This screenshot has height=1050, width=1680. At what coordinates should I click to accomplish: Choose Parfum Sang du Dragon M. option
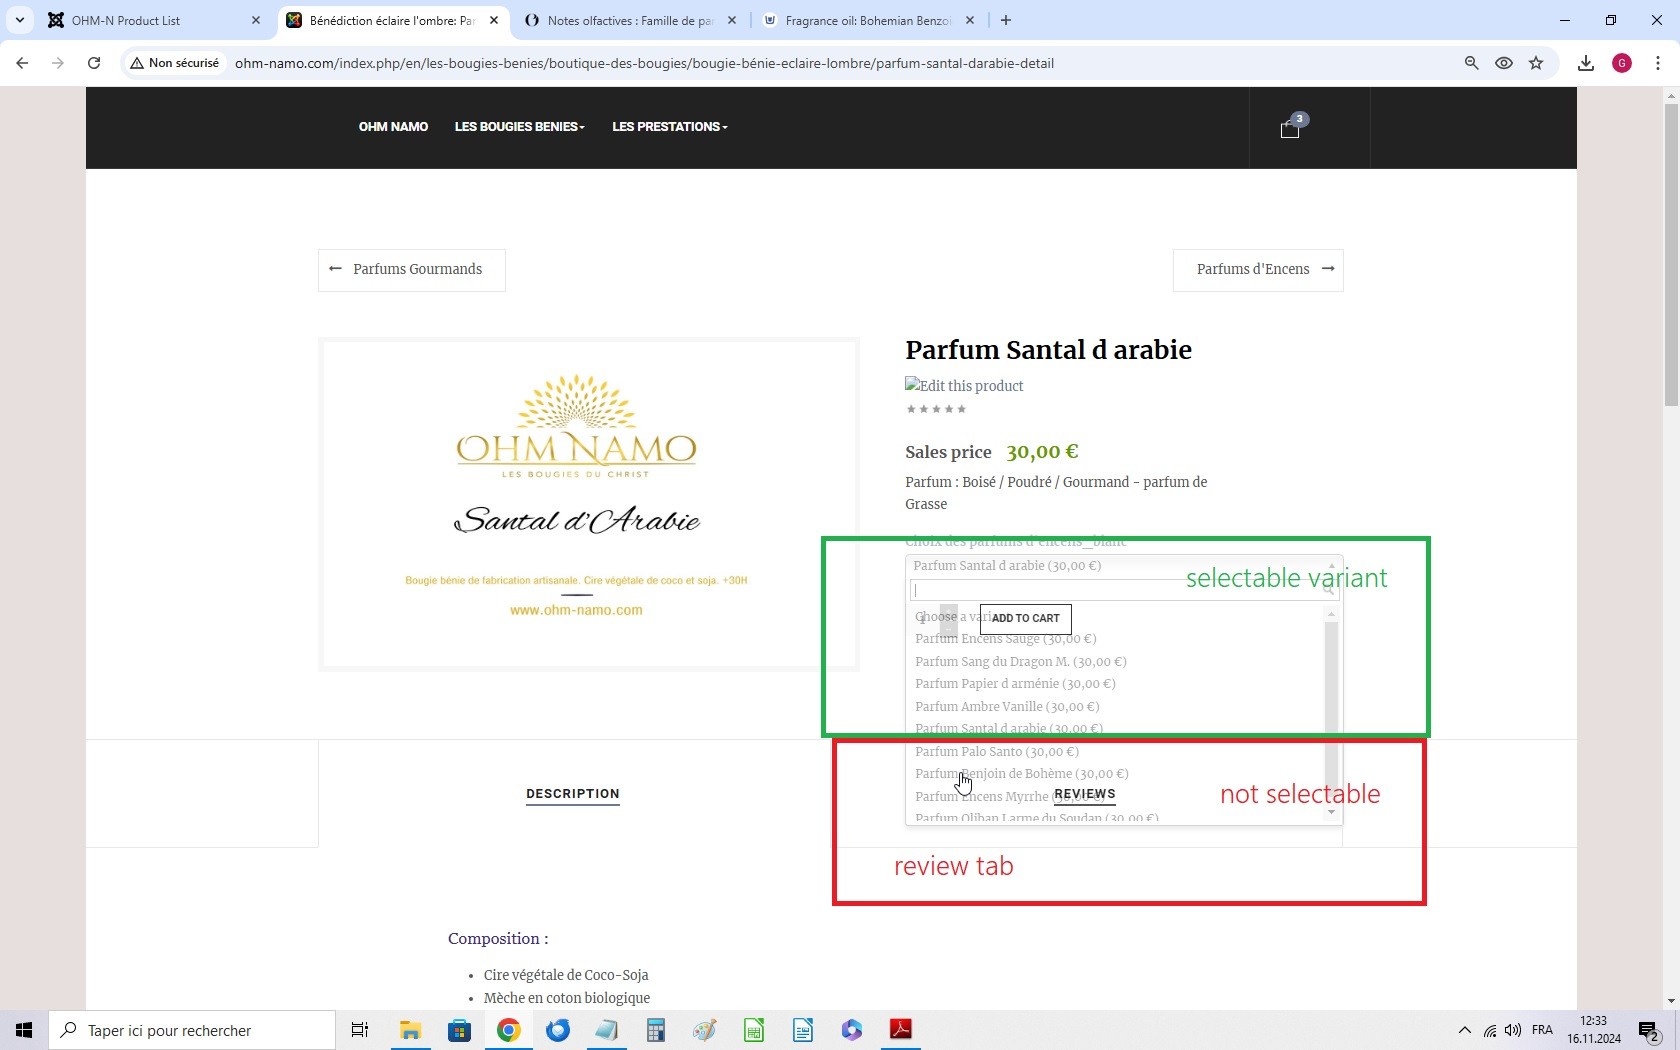coord(1021,661)
